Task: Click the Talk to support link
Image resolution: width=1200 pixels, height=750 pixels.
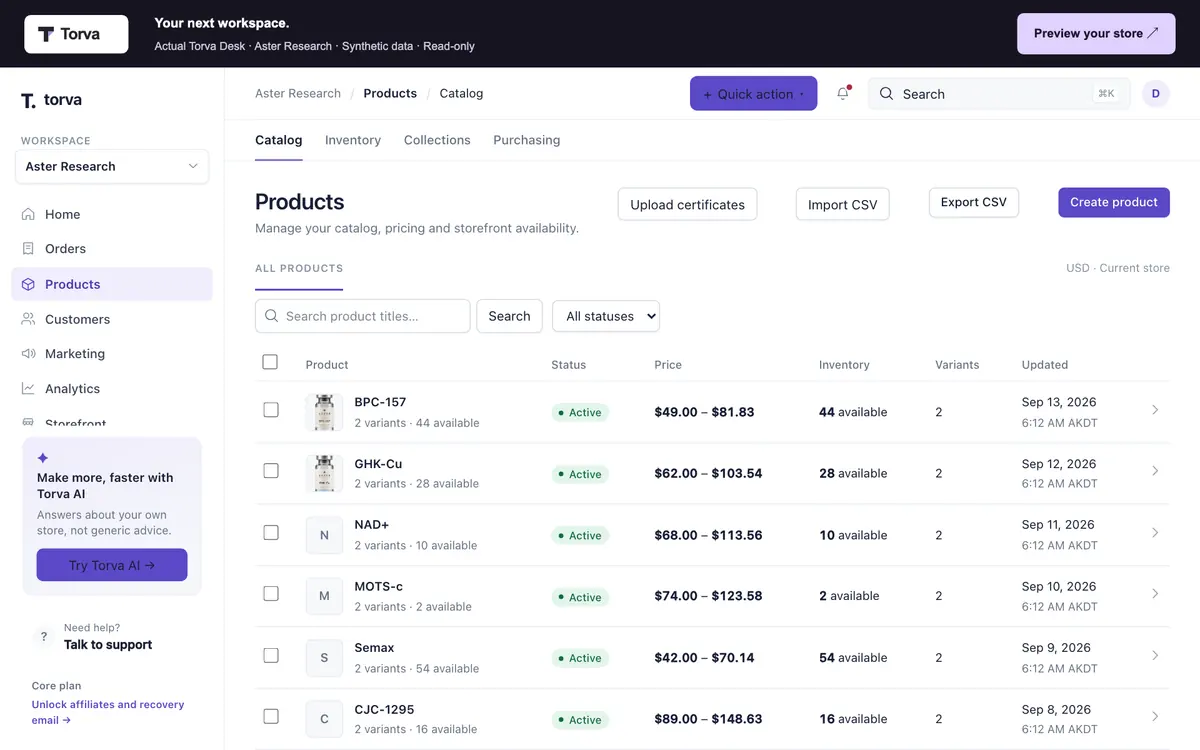Action: point(108,645)
